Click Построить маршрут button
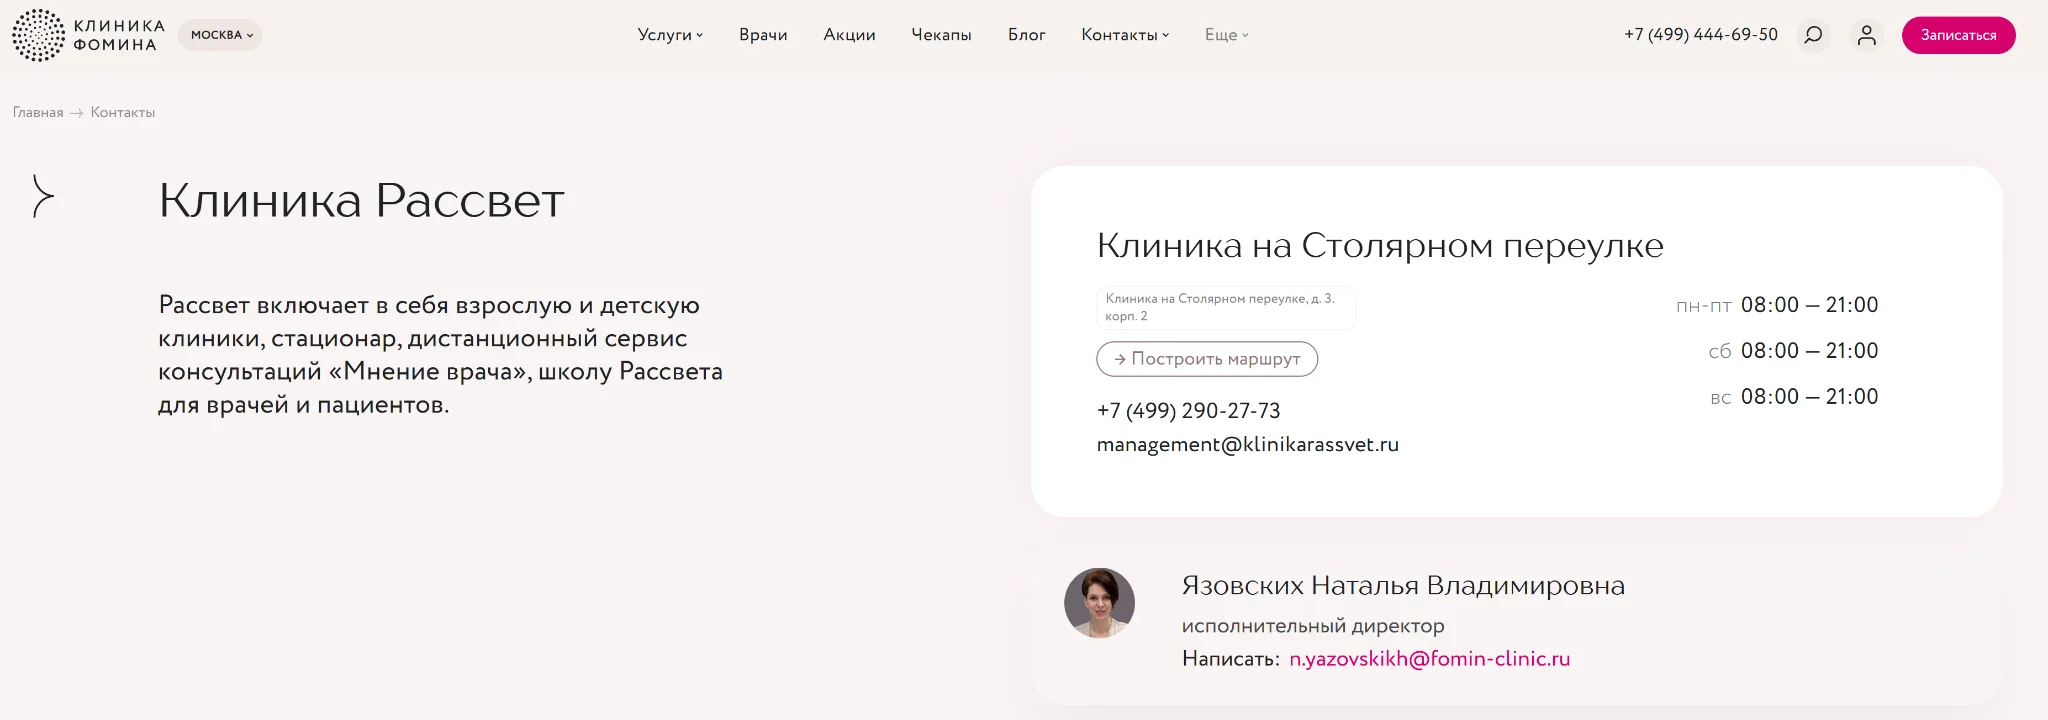 click(x=1207, y=359)
